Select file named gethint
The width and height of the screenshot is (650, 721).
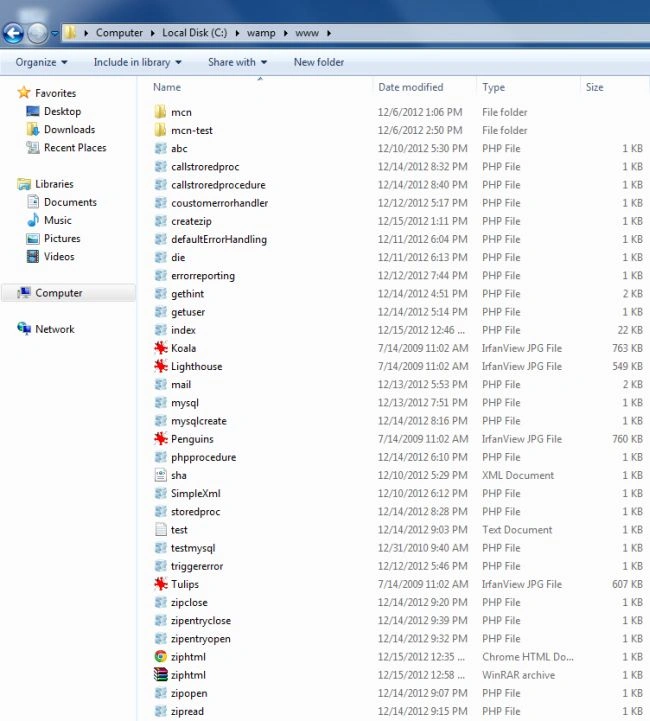pos(187,294)
